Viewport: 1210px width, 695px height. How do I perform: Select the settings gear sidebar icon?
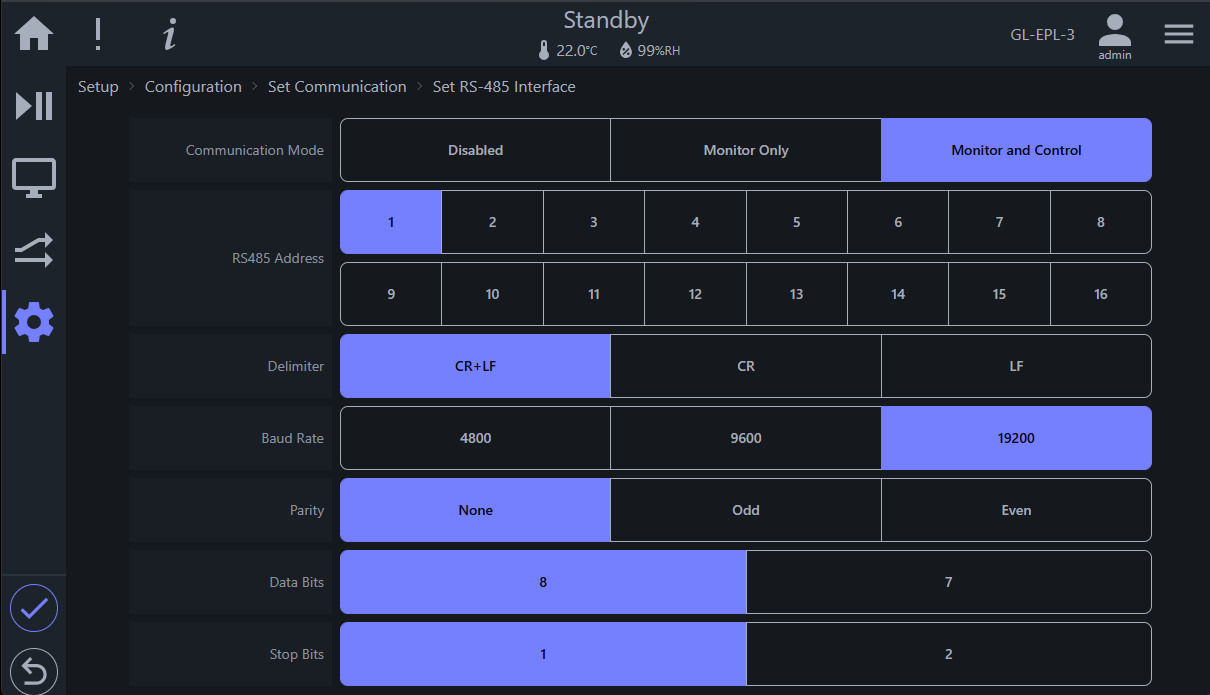tap(34, 322)
